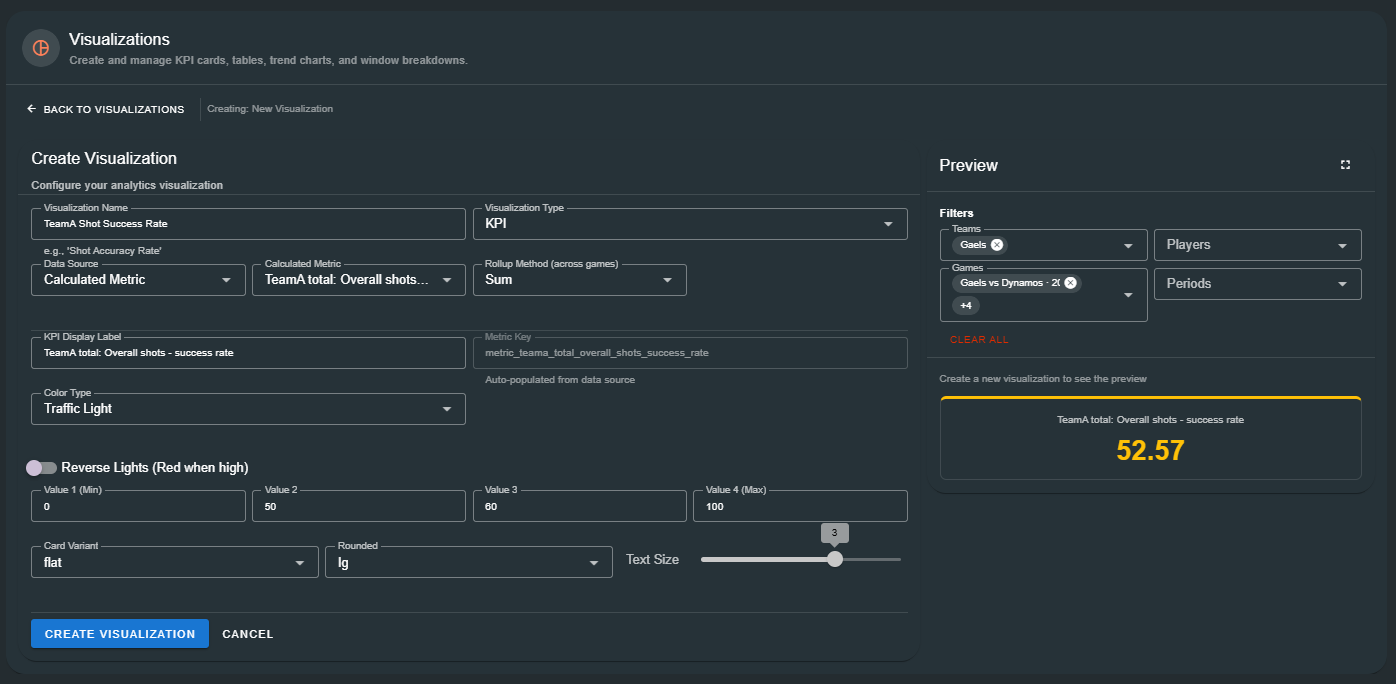The width and height of the screenshot is (1396, 684).
Task: Go back to Visualizations
Action: pyautogui.click(x=106, y=109)
